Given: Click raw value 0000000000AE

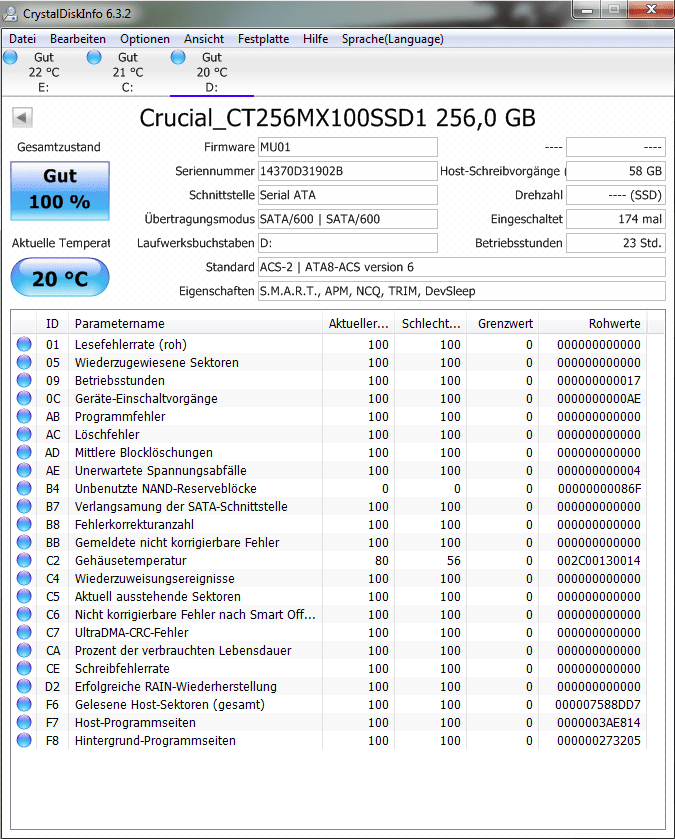Looking at the screenshot, I should (x=599, y=399).
